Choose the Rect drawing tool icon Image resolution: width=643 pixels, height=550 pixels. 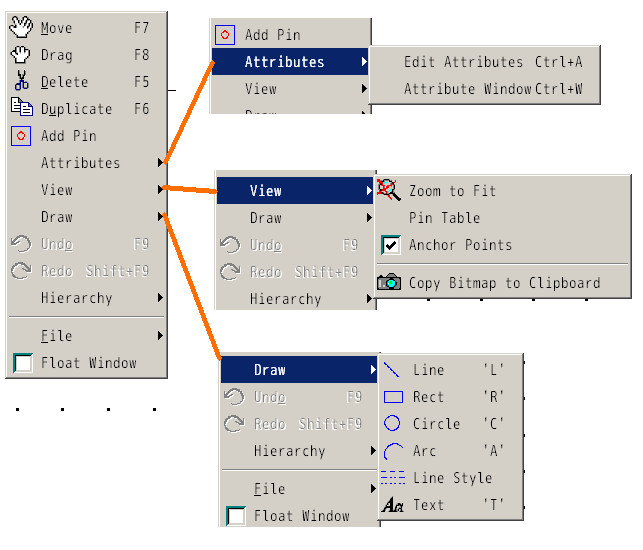point(393,397)
